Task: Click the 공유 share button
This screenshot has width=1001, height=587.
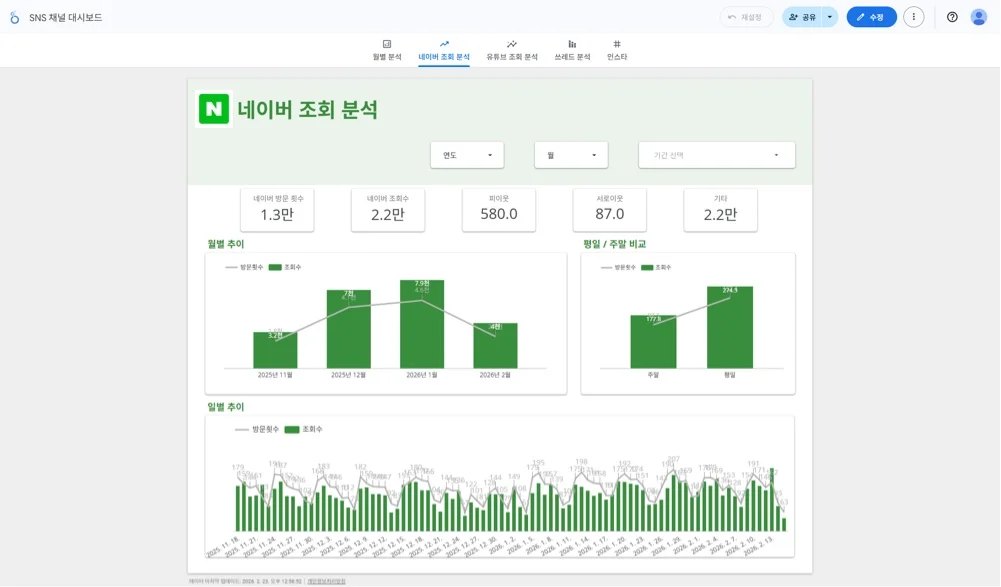Action: point(802,17)
